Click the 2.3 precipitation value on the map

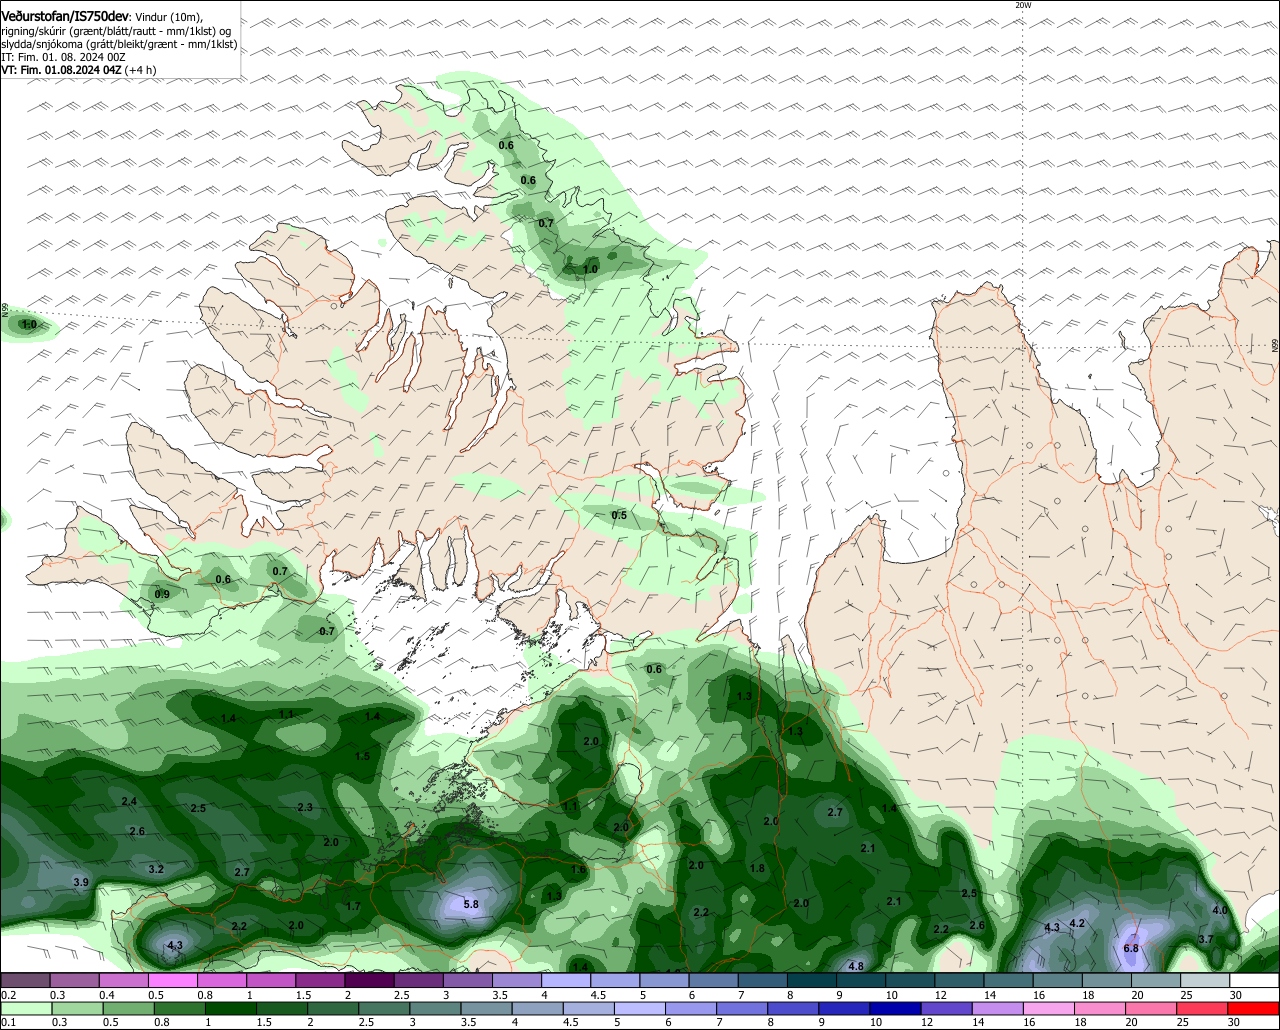click(x=305, y=807)
